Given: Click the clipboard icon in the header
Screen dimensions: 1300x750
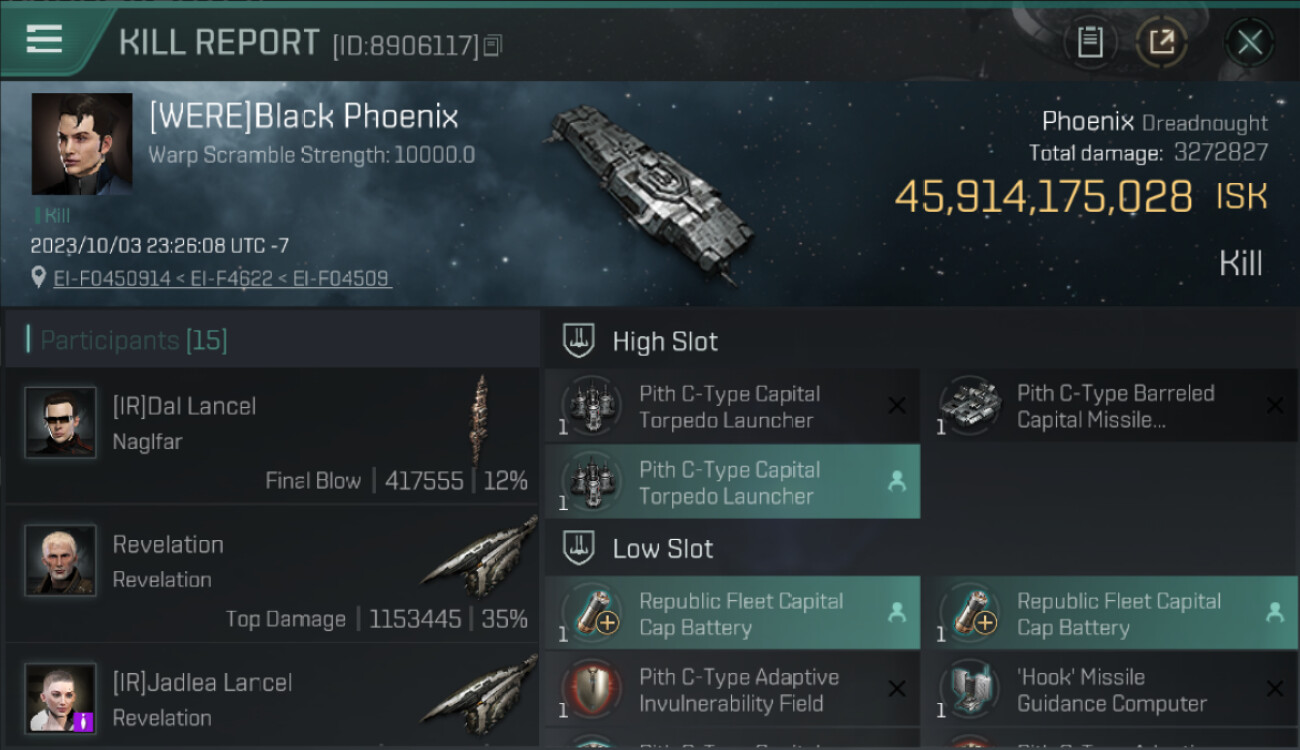Looking at the screenshot, I should tap(1090, 42).
